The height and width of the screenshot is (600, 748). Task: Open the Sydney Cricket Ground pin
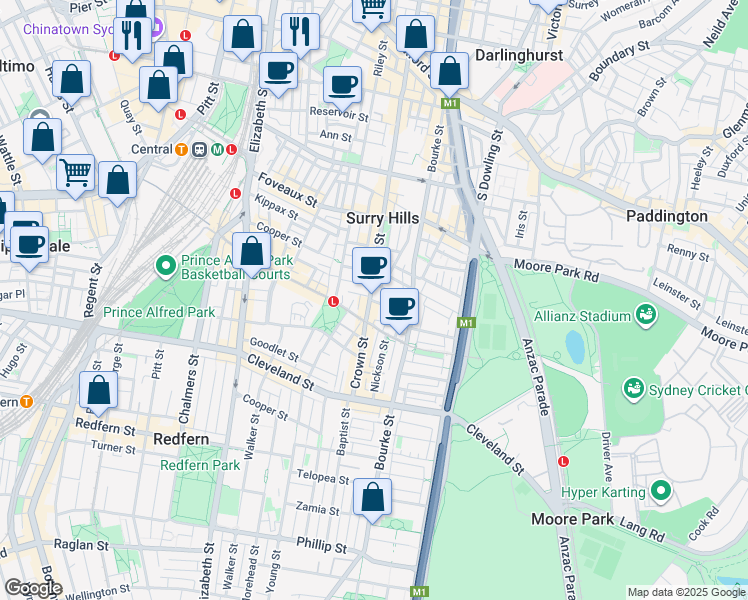coord(632,388)
